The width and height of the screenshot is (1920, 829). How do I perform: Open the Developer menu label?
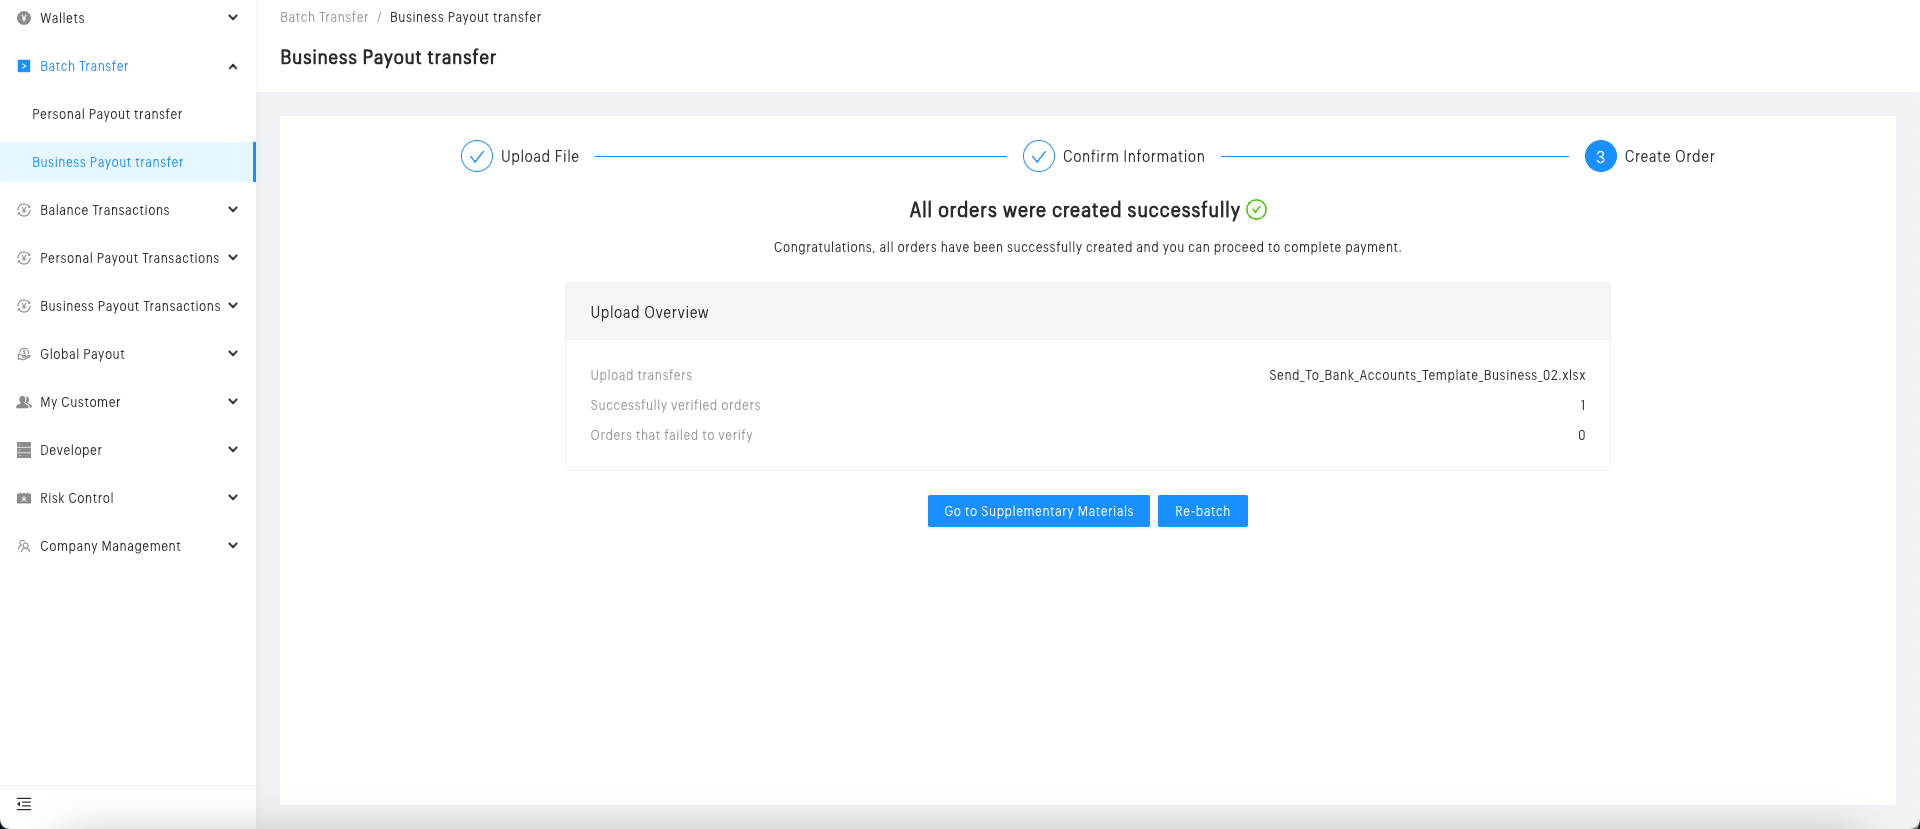[71, 450]
